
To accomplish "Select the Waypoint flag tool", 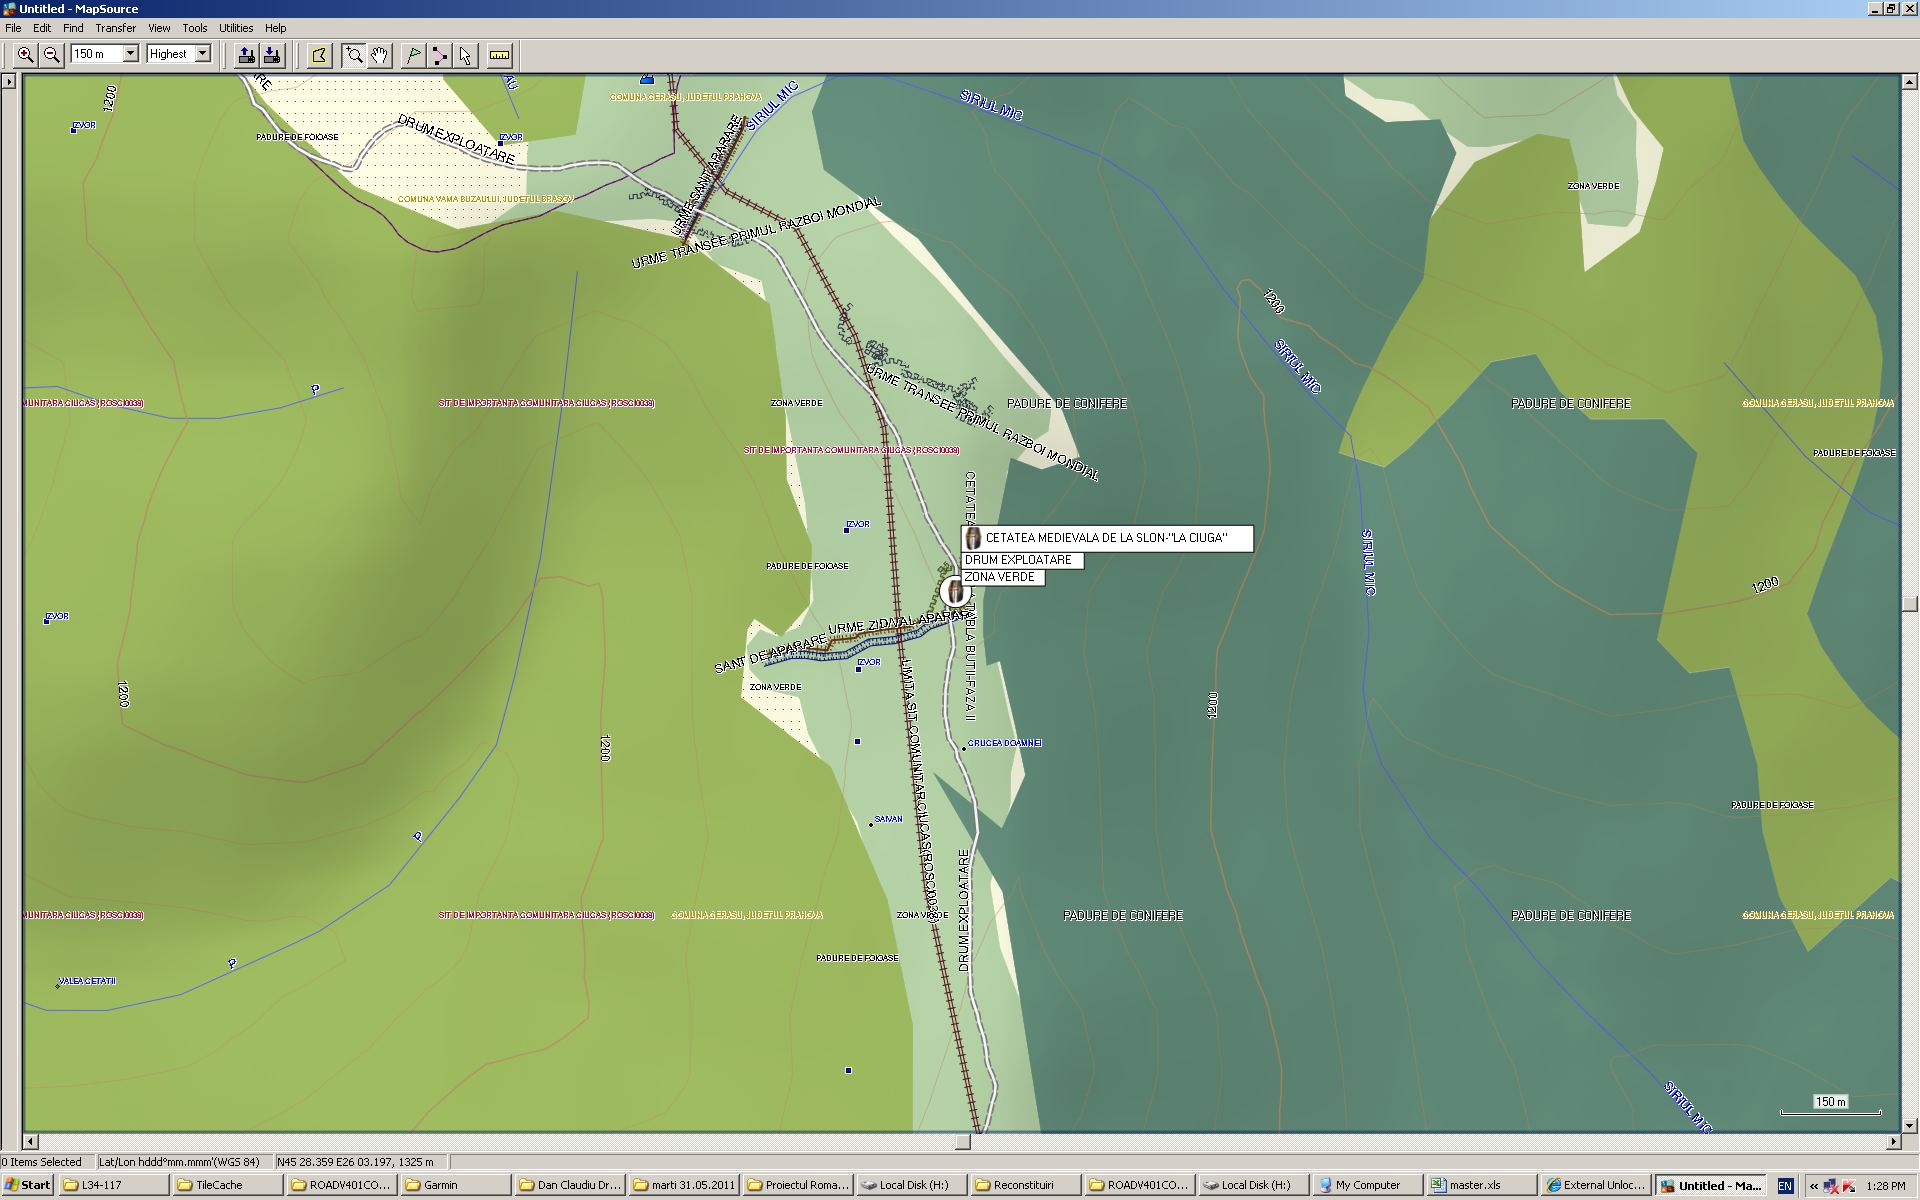I will (413, 55).
